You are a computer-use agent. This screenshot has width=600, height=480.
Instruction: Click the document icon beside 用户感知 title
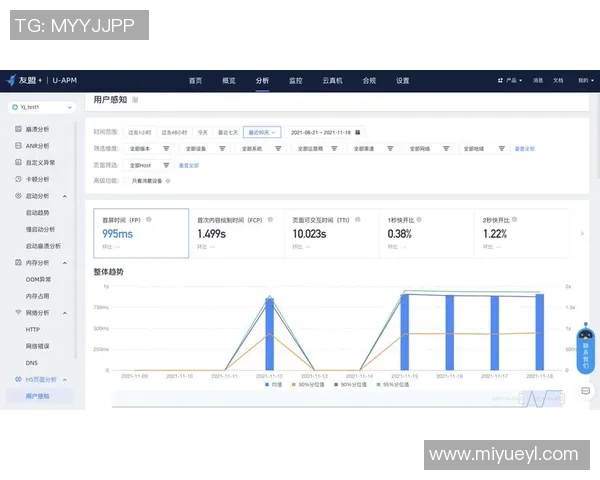click(x=135, y=100)
